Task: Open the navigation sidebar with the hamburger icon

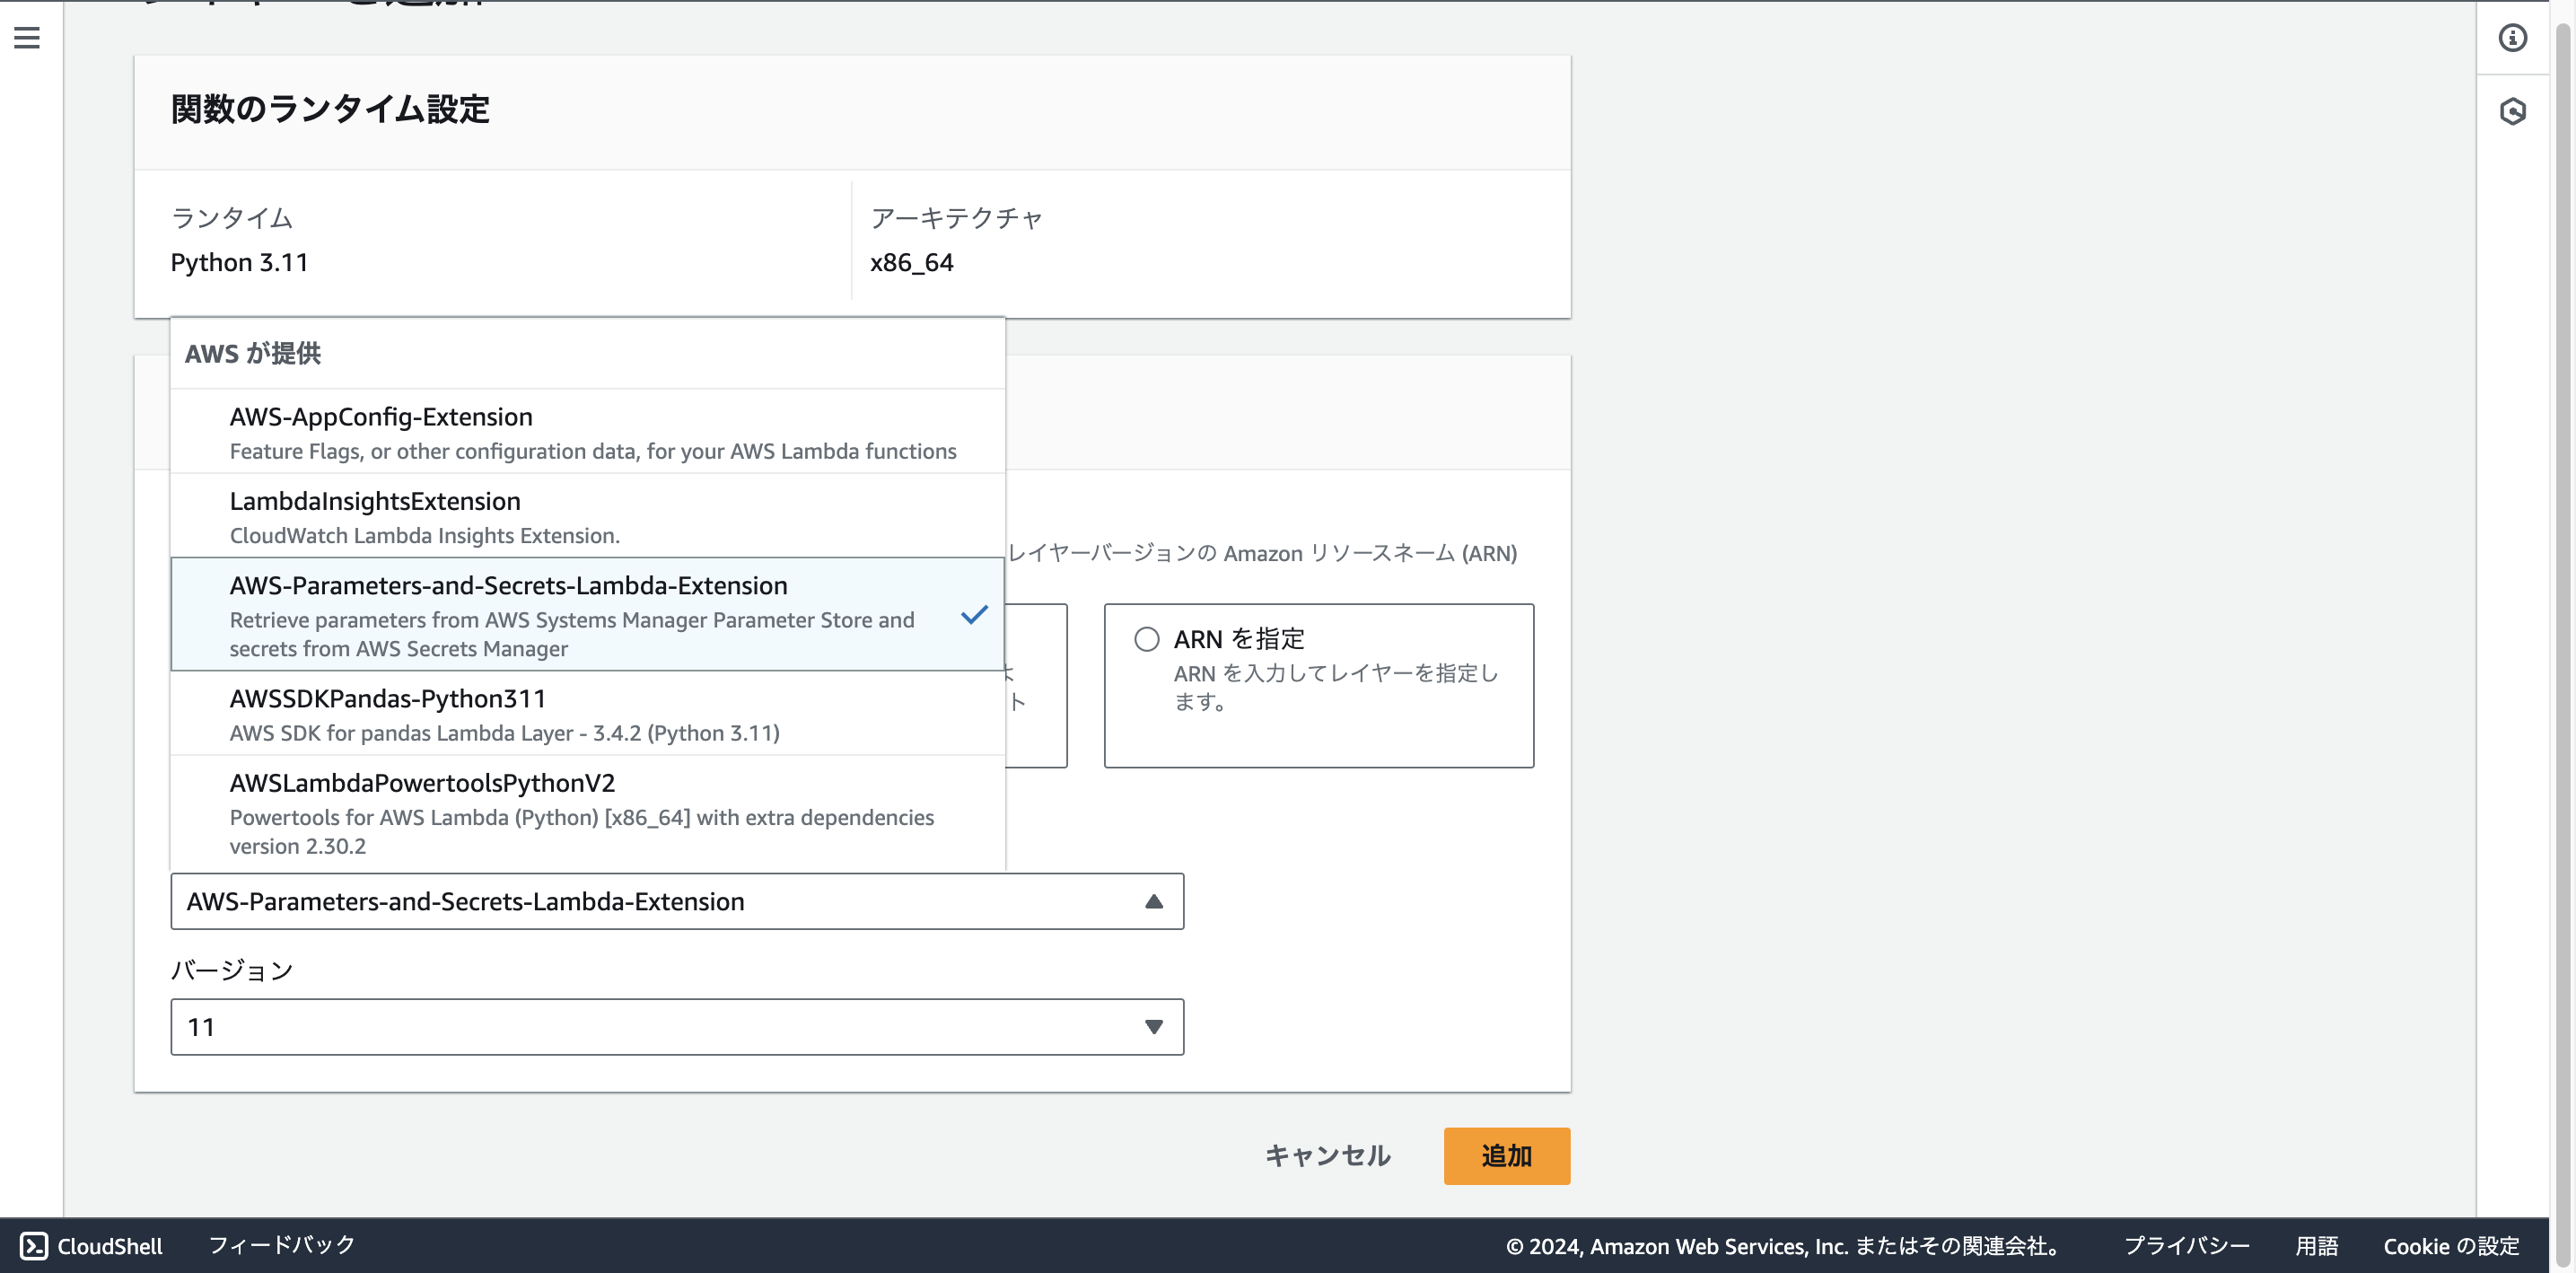Action: (26, 37)
